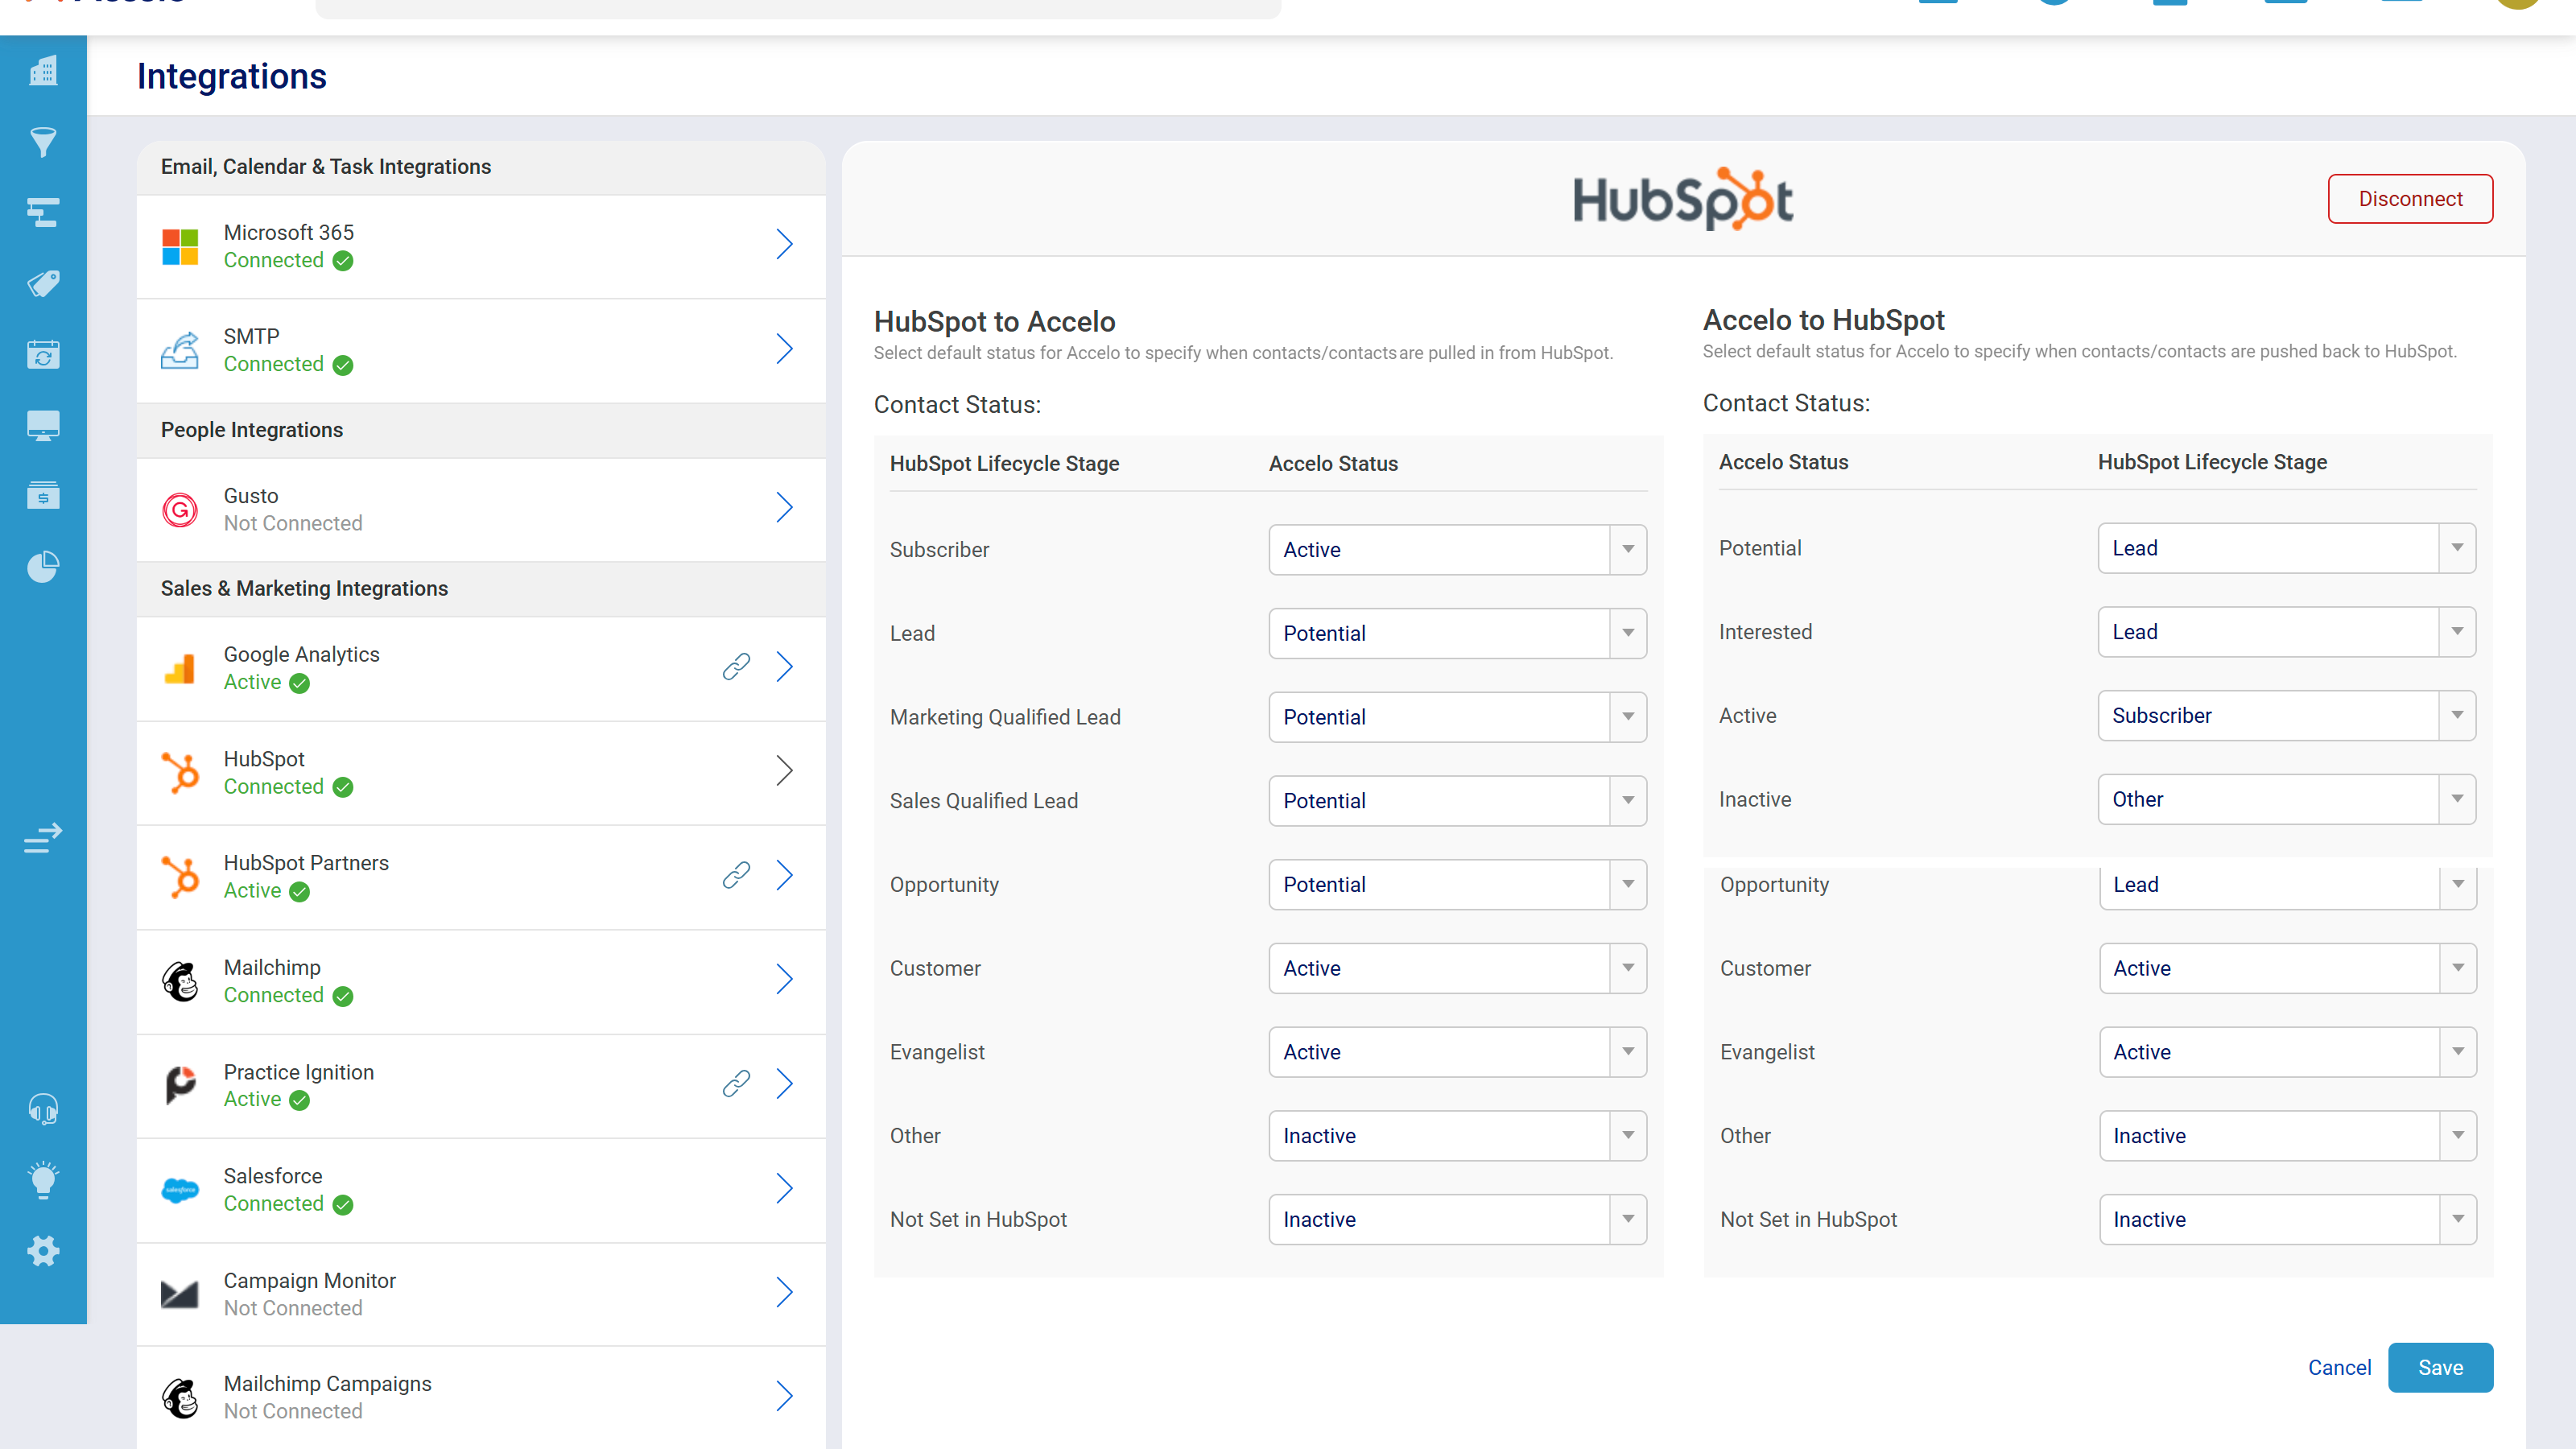The image size is (2576, 1449).
Task: Click the funnel sales icon in sidebar
Action: click(x=43, y=142)
